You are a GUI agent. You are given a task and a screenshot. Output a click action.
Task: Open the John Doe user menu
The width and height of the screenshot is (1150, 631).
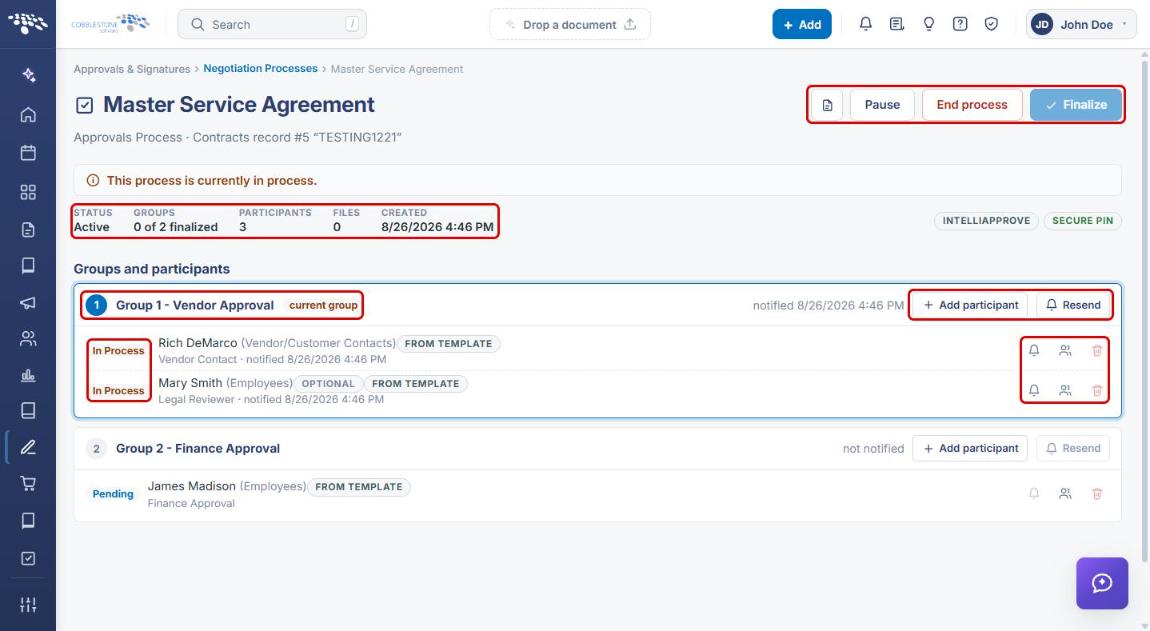click(1081, 24)
